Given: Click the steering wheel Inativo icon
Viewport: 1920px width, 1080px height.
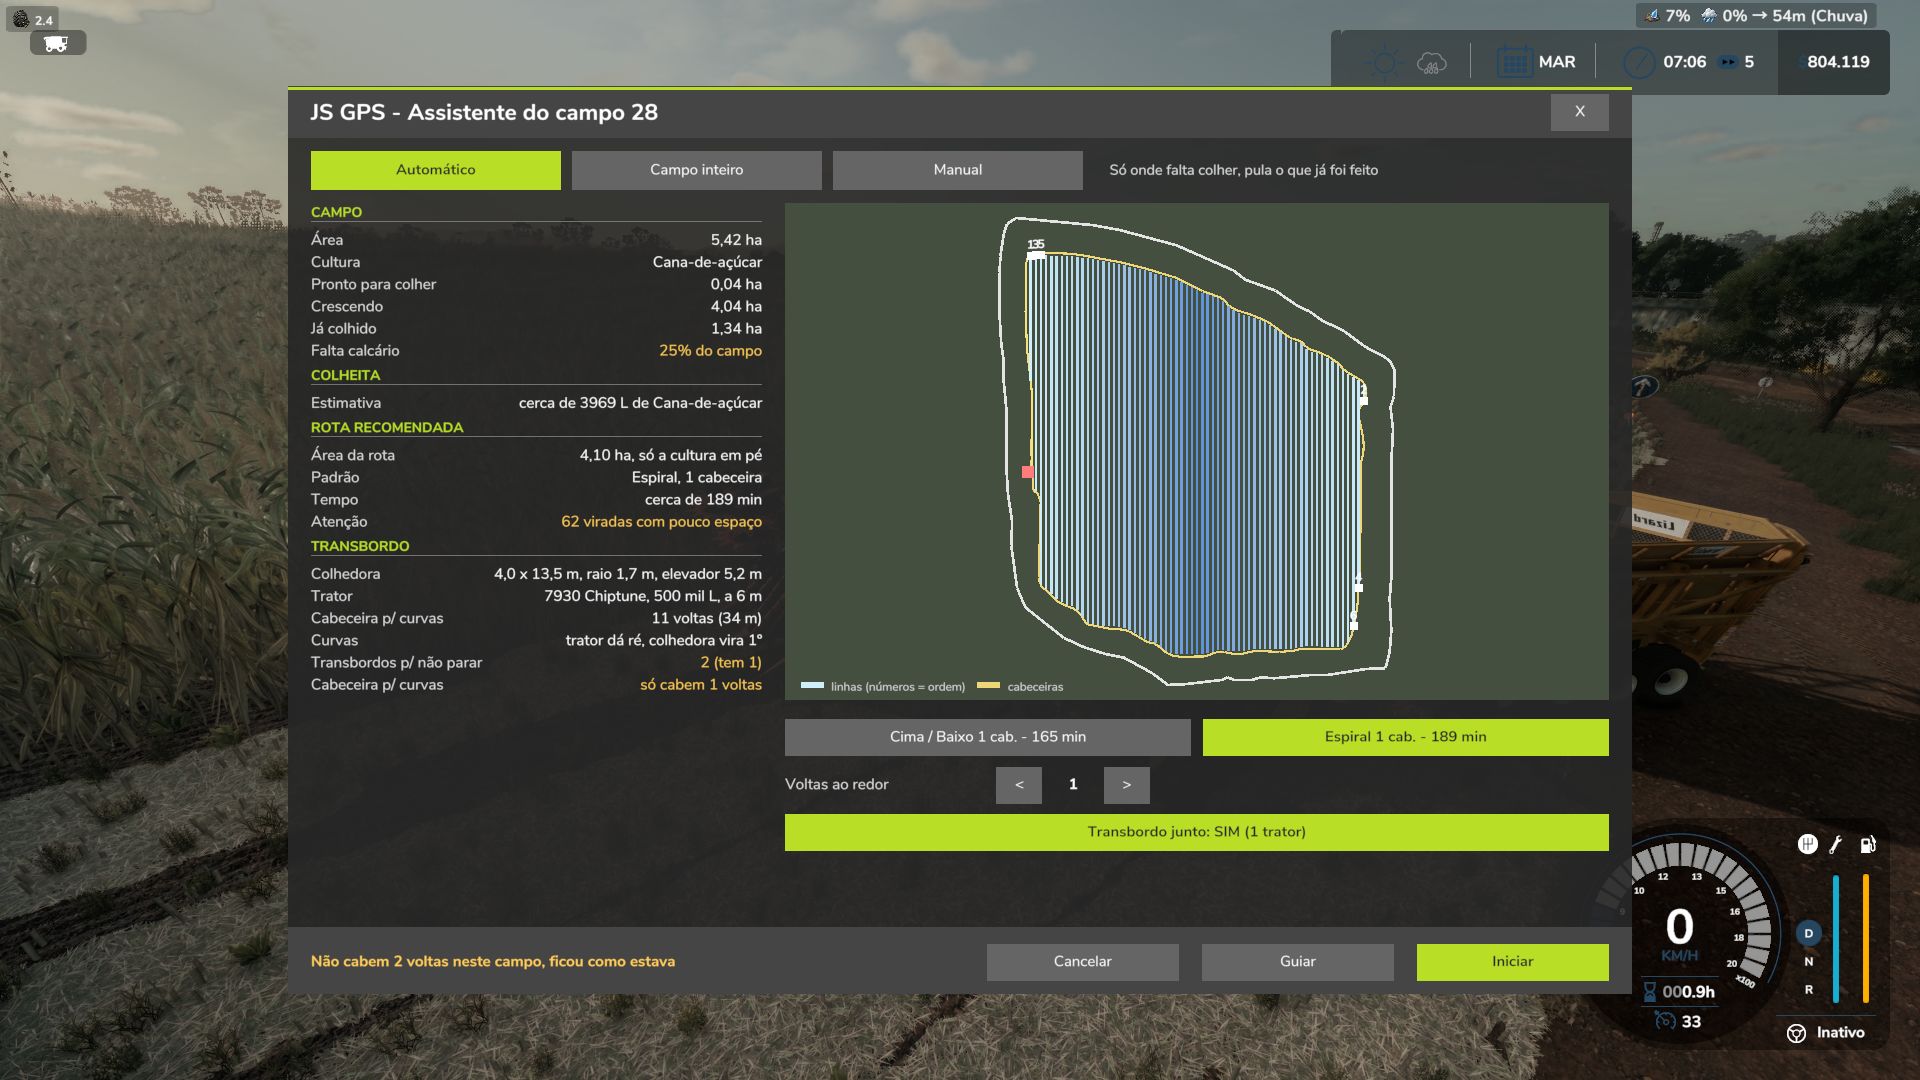Looking at the screenshot, I should pyautogui.click(x=1796, y=1033).
